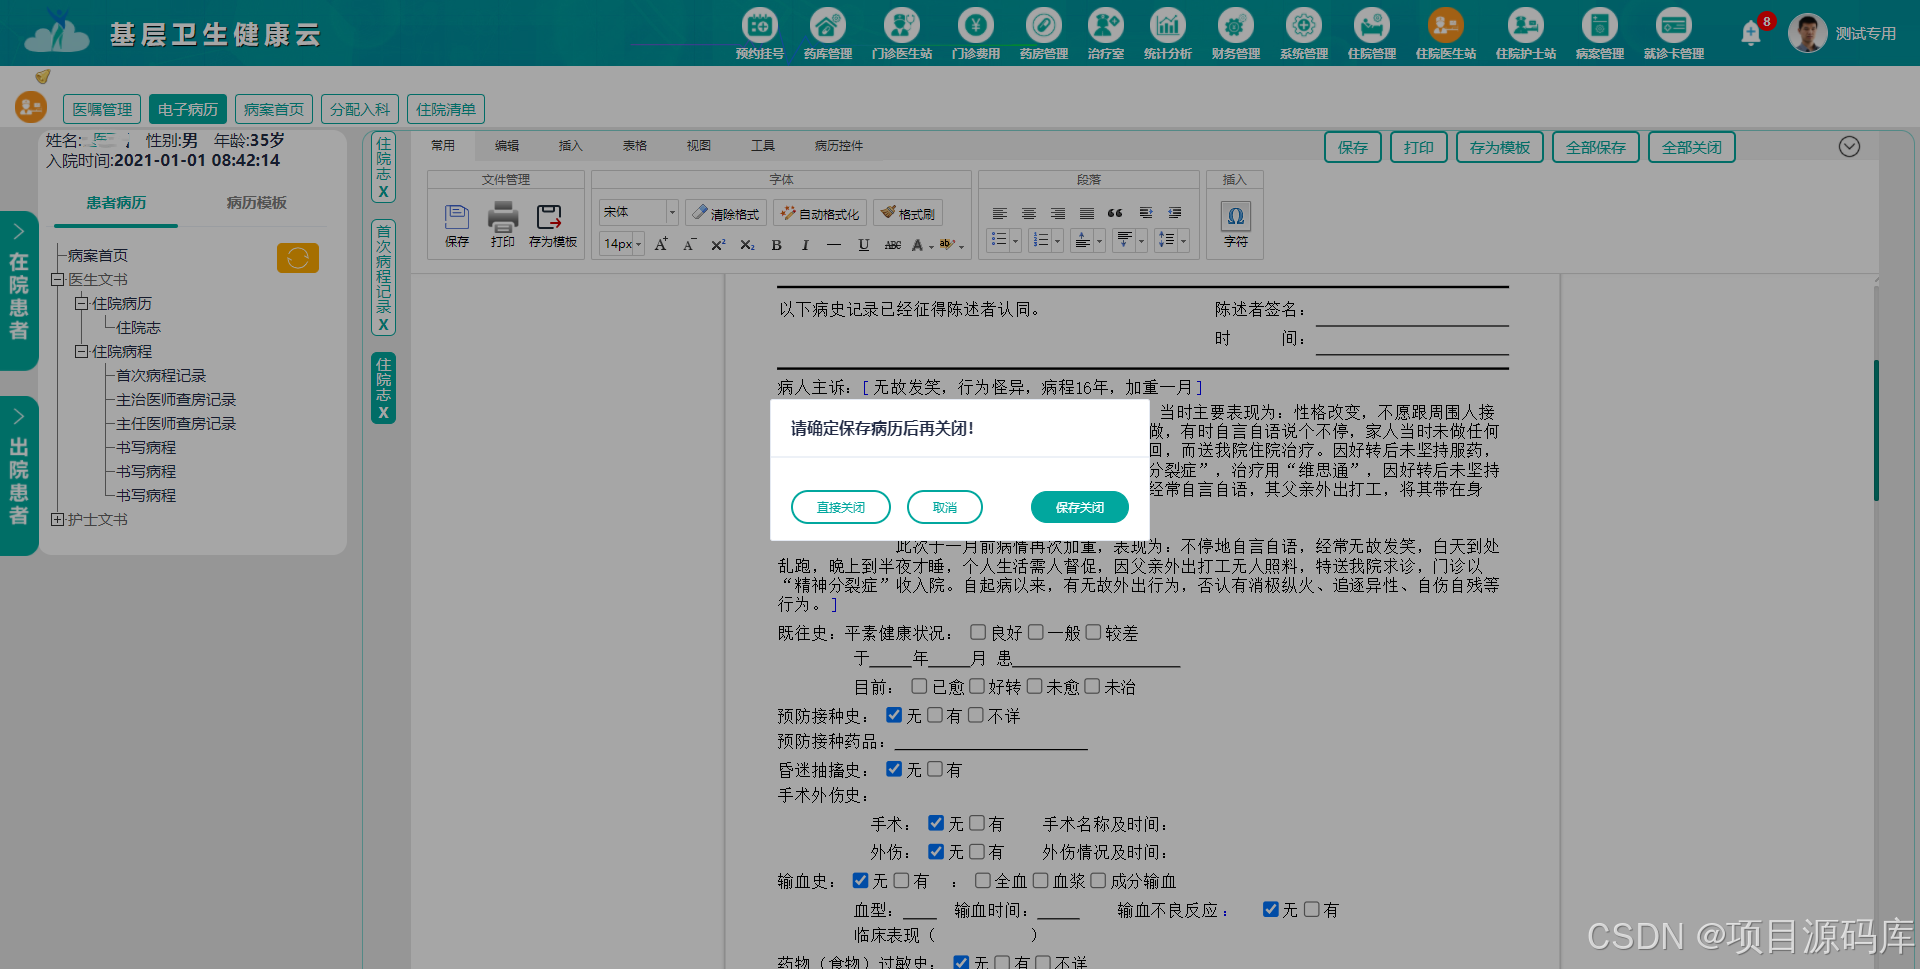Click the orange refresh icon in tree
1920x969 pixels.
coord(297,258)
